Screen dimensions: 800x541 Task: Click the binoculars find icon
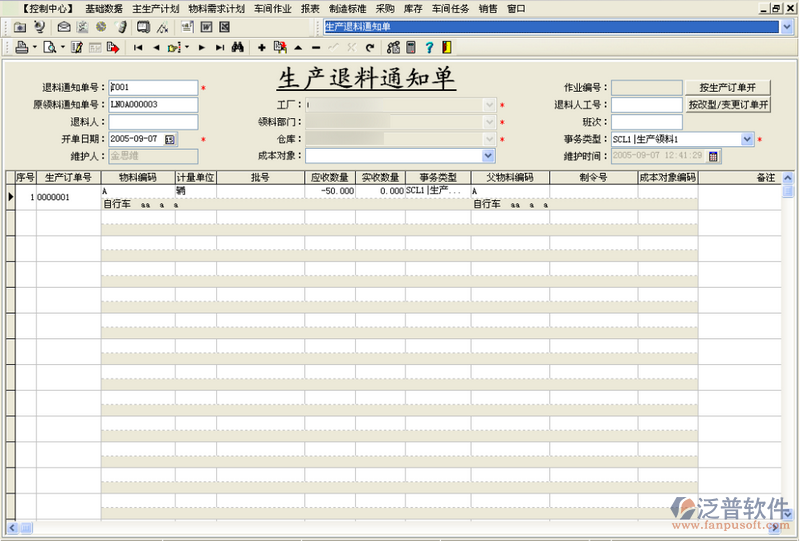(x=238, y=47)
